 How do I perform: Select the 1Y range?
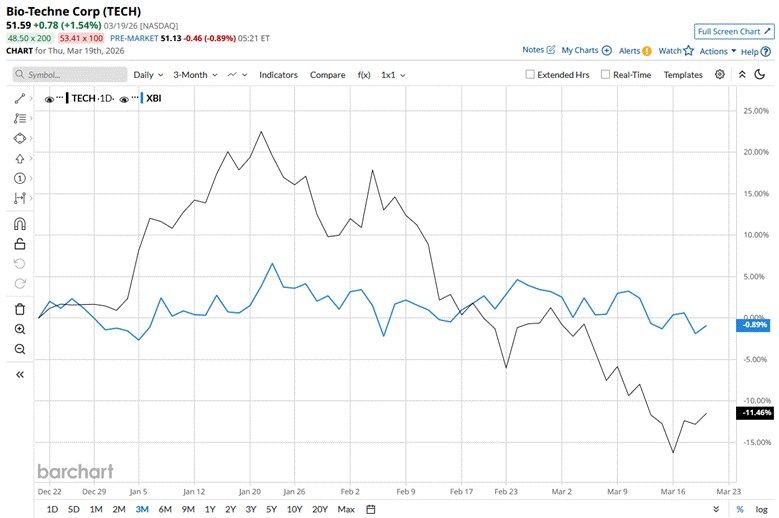click(210, 509)
